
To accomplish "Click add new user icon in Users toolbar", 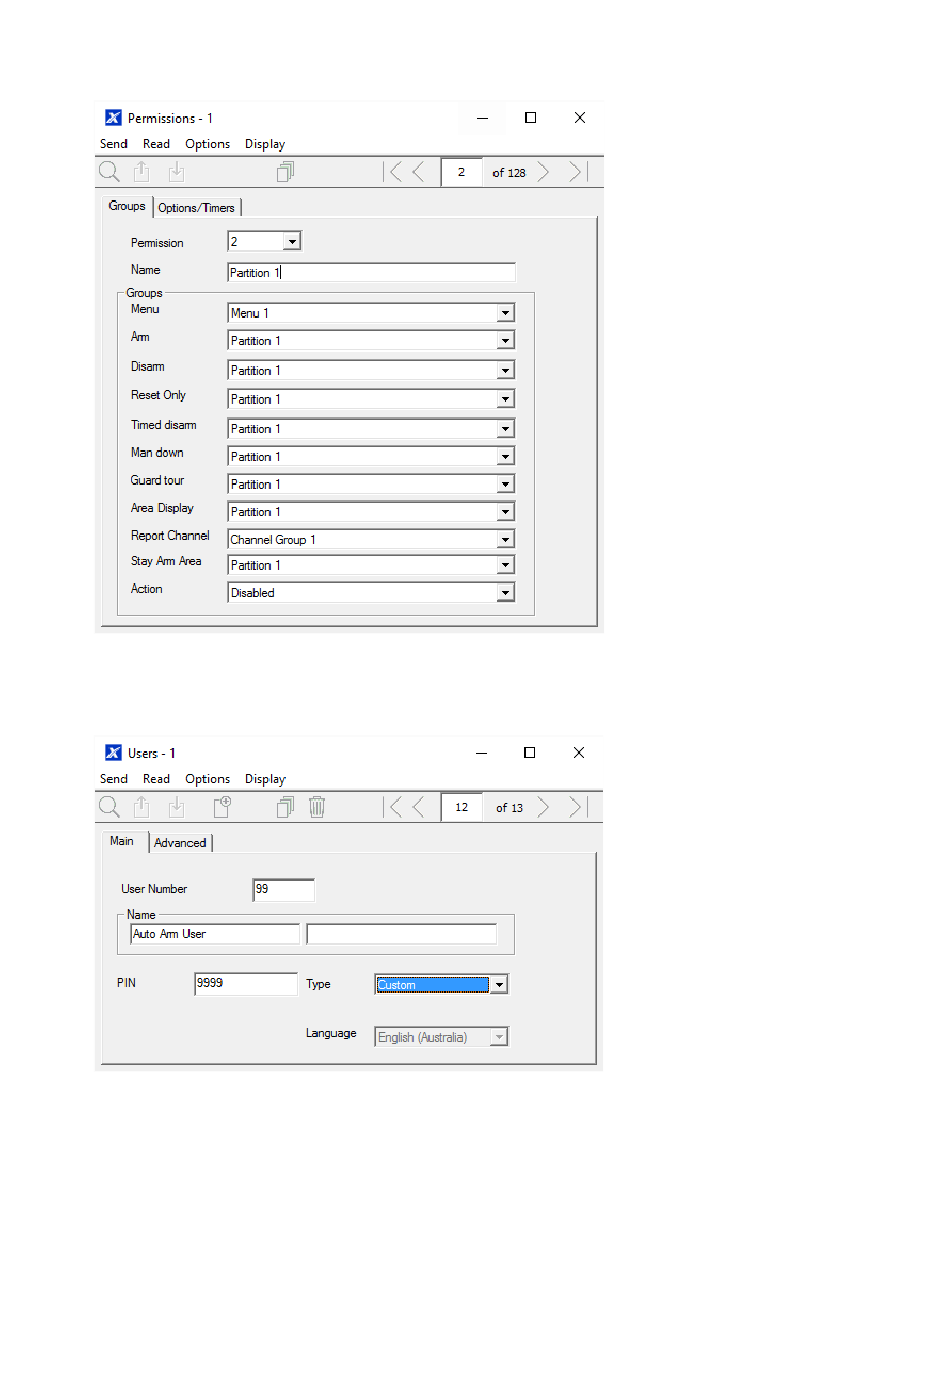I will (222, 807).
